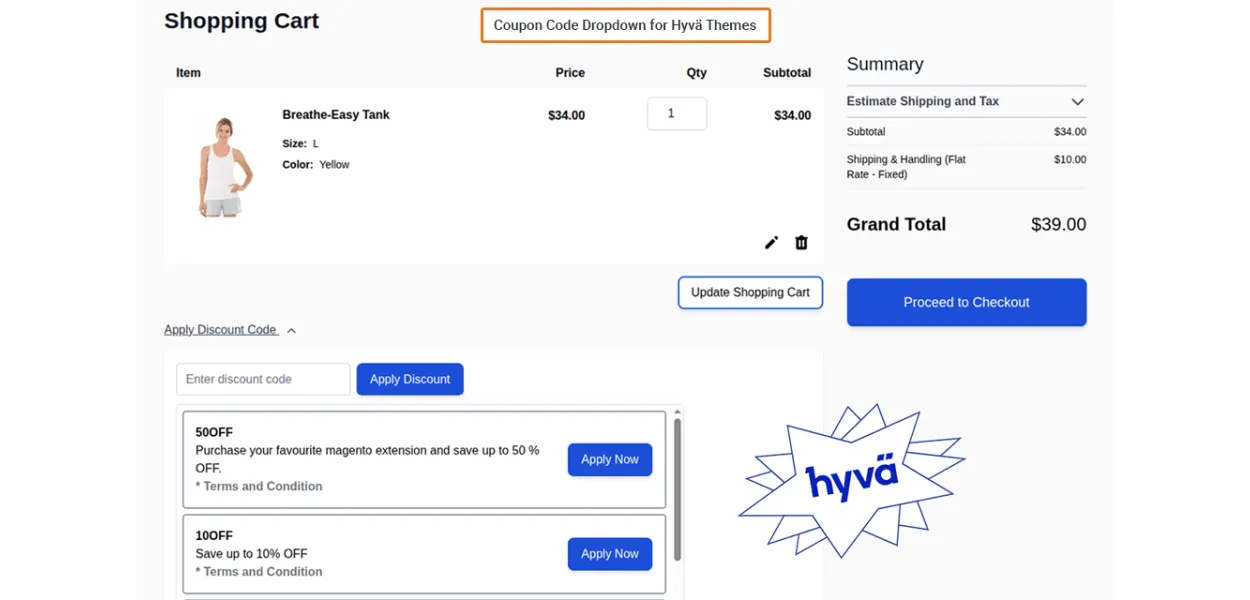Focus the Enter discount code field
The width and height of the screenshot is (1250, 600).
coord(263,380)
